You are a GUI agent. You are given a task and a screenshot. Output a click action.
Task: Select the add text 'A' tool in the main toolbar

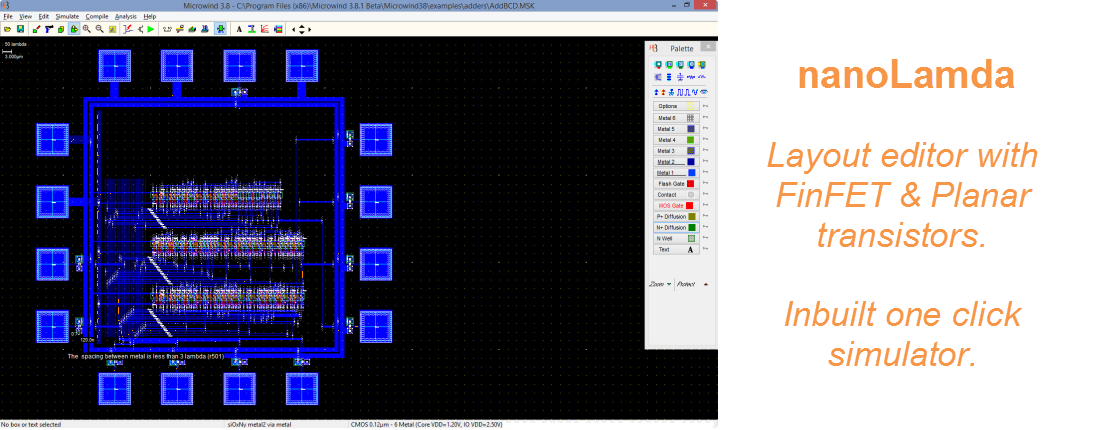click(239, 29)
